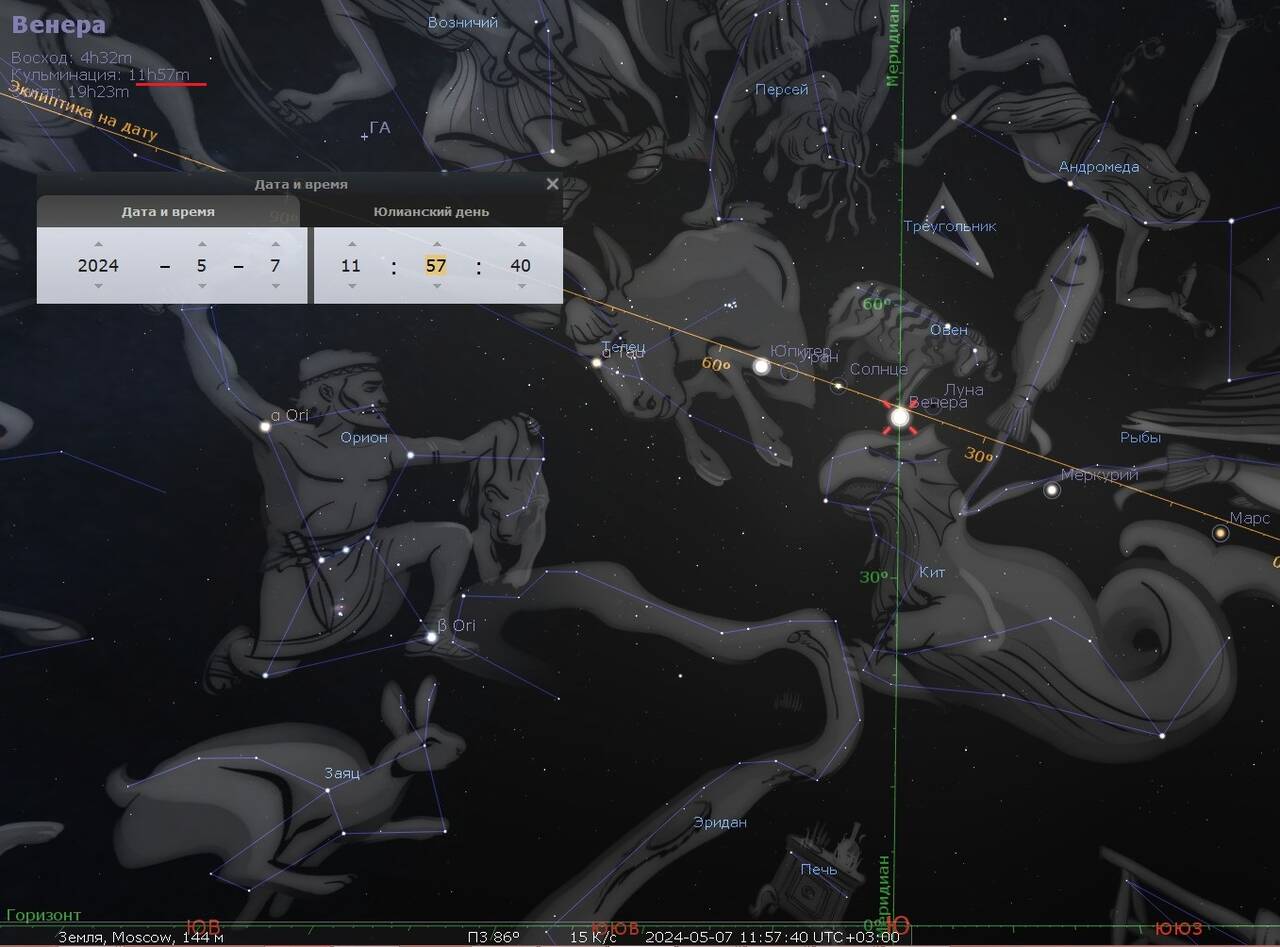Click the day field 7
The image size is (1280, 947).
point(275,265)
